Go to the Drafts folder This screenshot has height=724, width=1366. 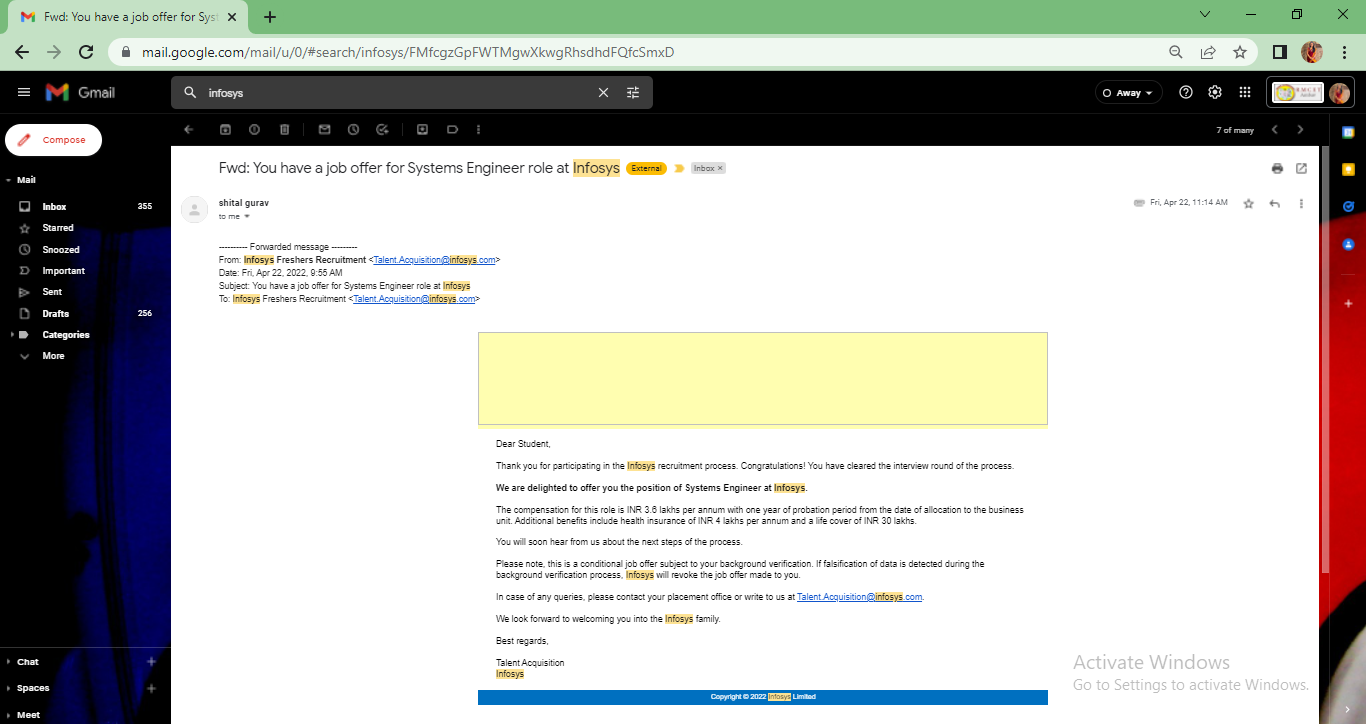click(56, 313)
